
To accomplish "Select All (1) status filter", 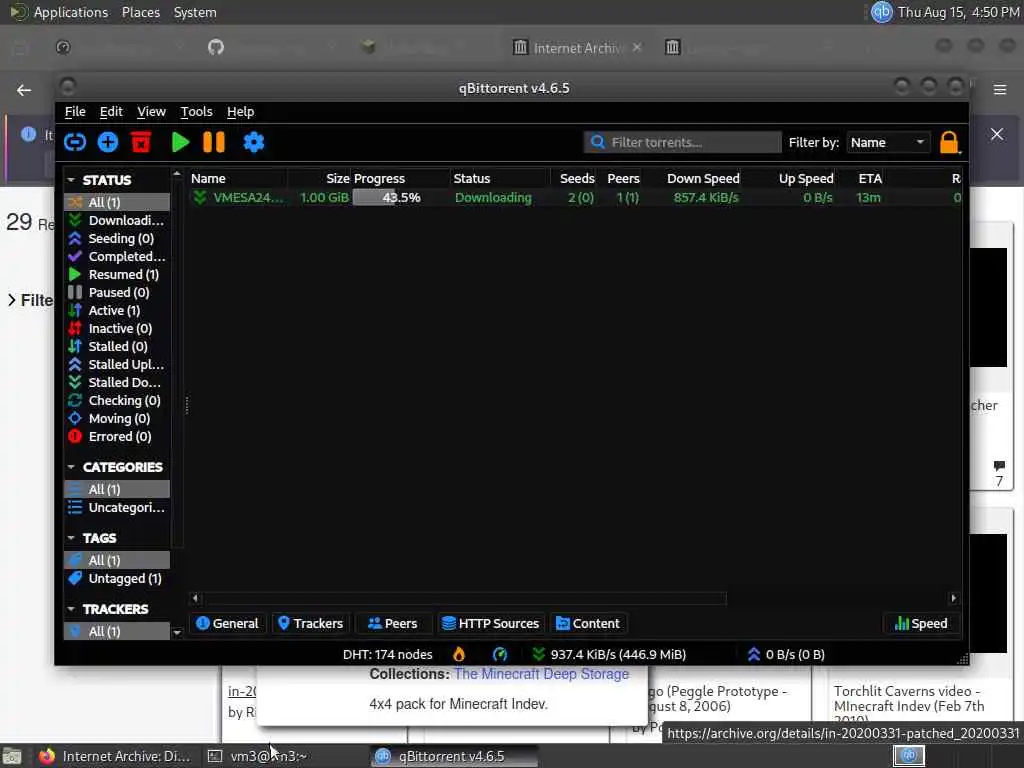I will point(117,202).
